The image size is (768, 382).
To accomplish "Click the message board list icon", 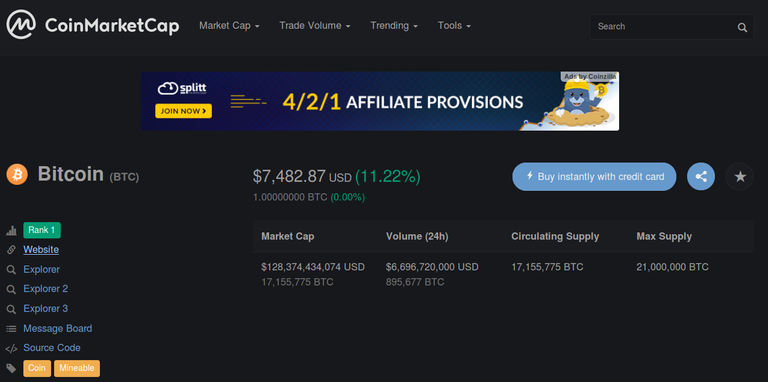I will 11,329.
